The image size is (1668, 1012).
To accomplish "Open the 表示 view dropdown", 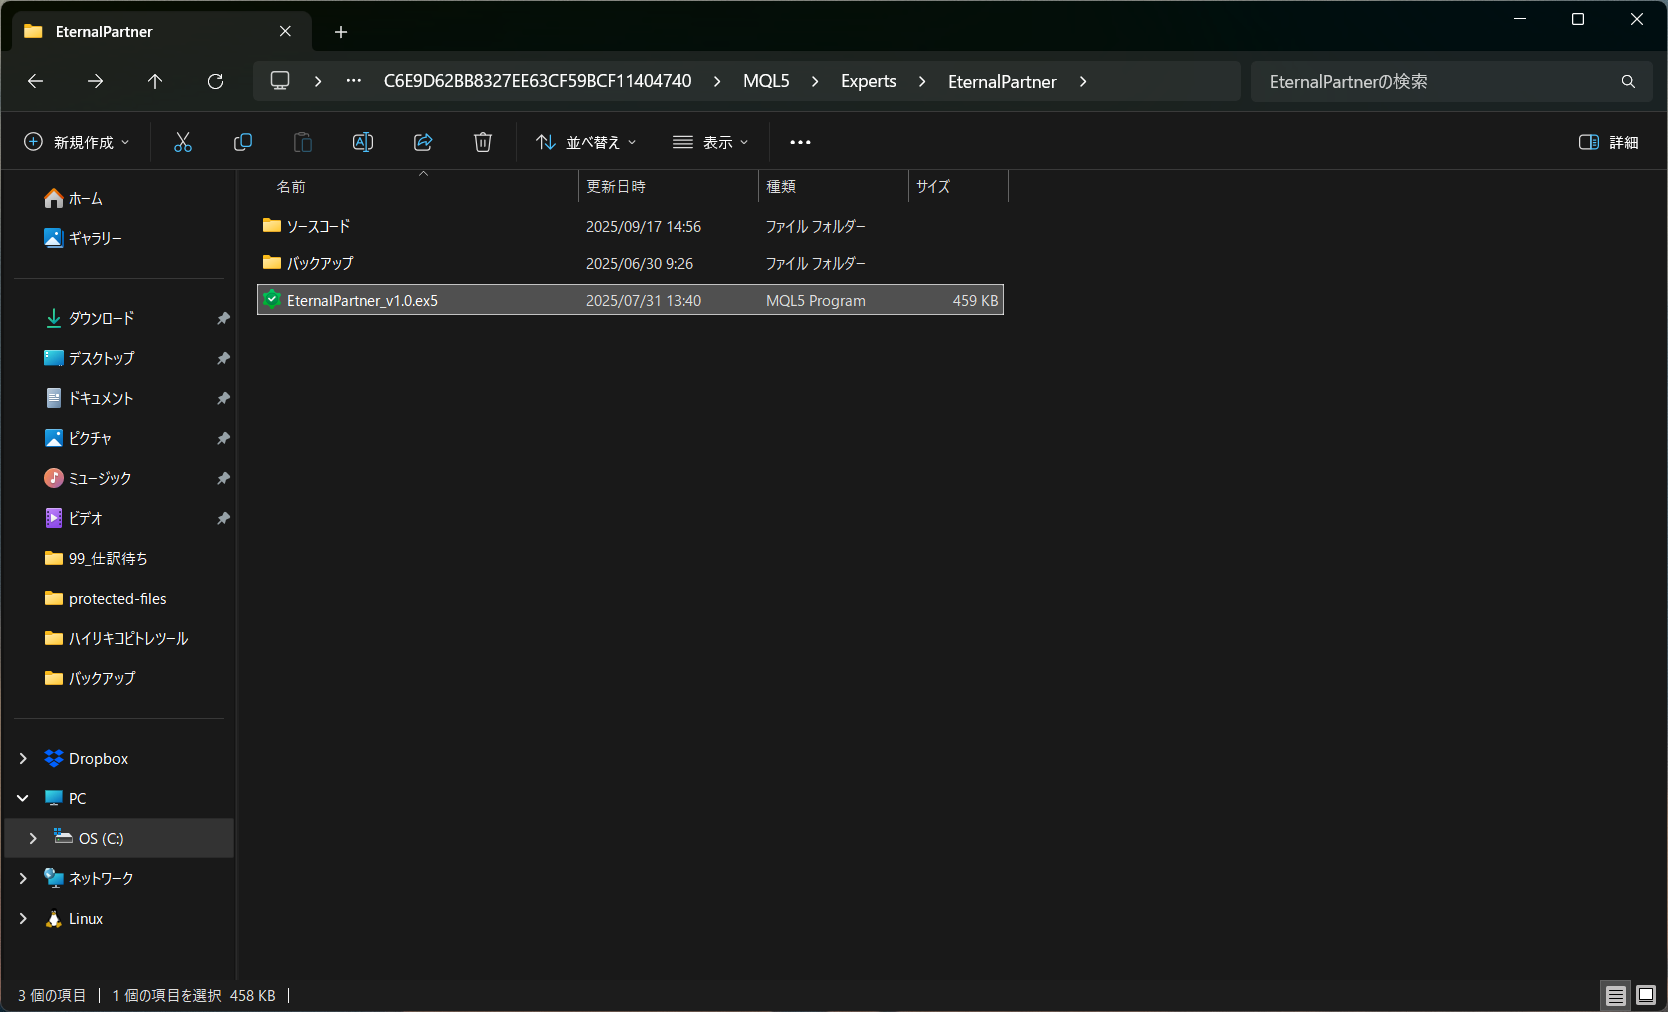I will [x=711, y=142].
